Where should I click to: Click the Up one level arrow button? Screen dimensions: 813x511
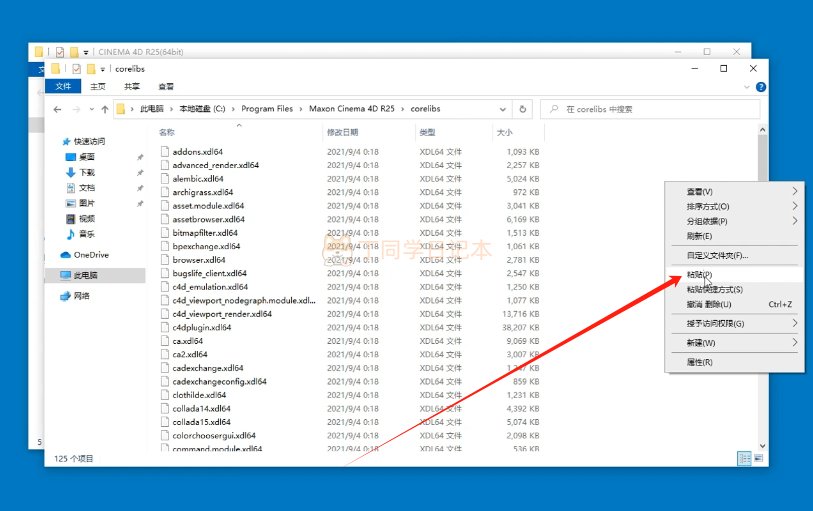105,109
